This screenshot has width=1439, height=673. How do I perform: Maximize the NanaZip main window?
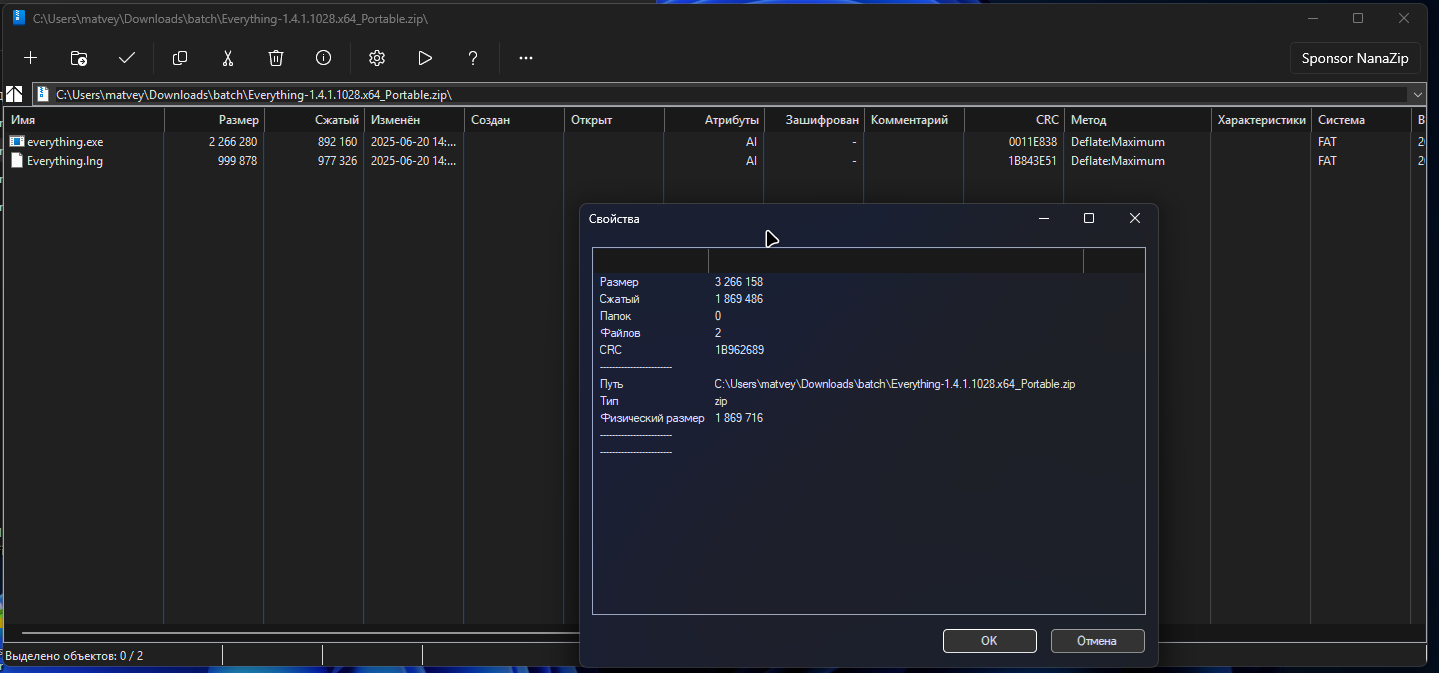1358,18
